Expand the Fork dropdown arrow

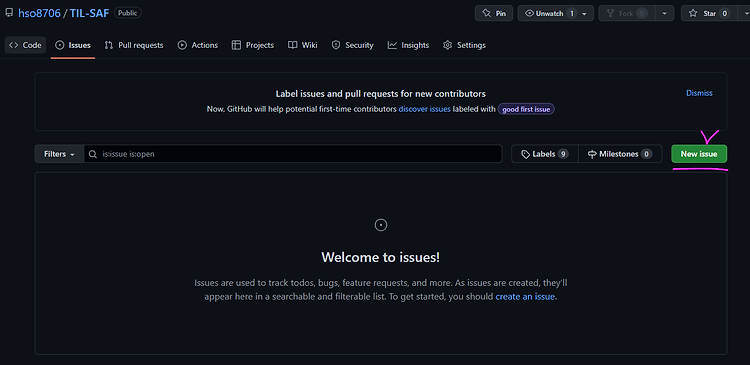664,13
